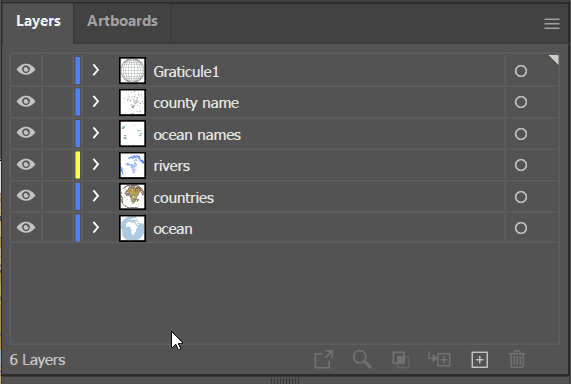Select the county name layer name
This screenshot has width=571, height=384.
tap(196, 103)
